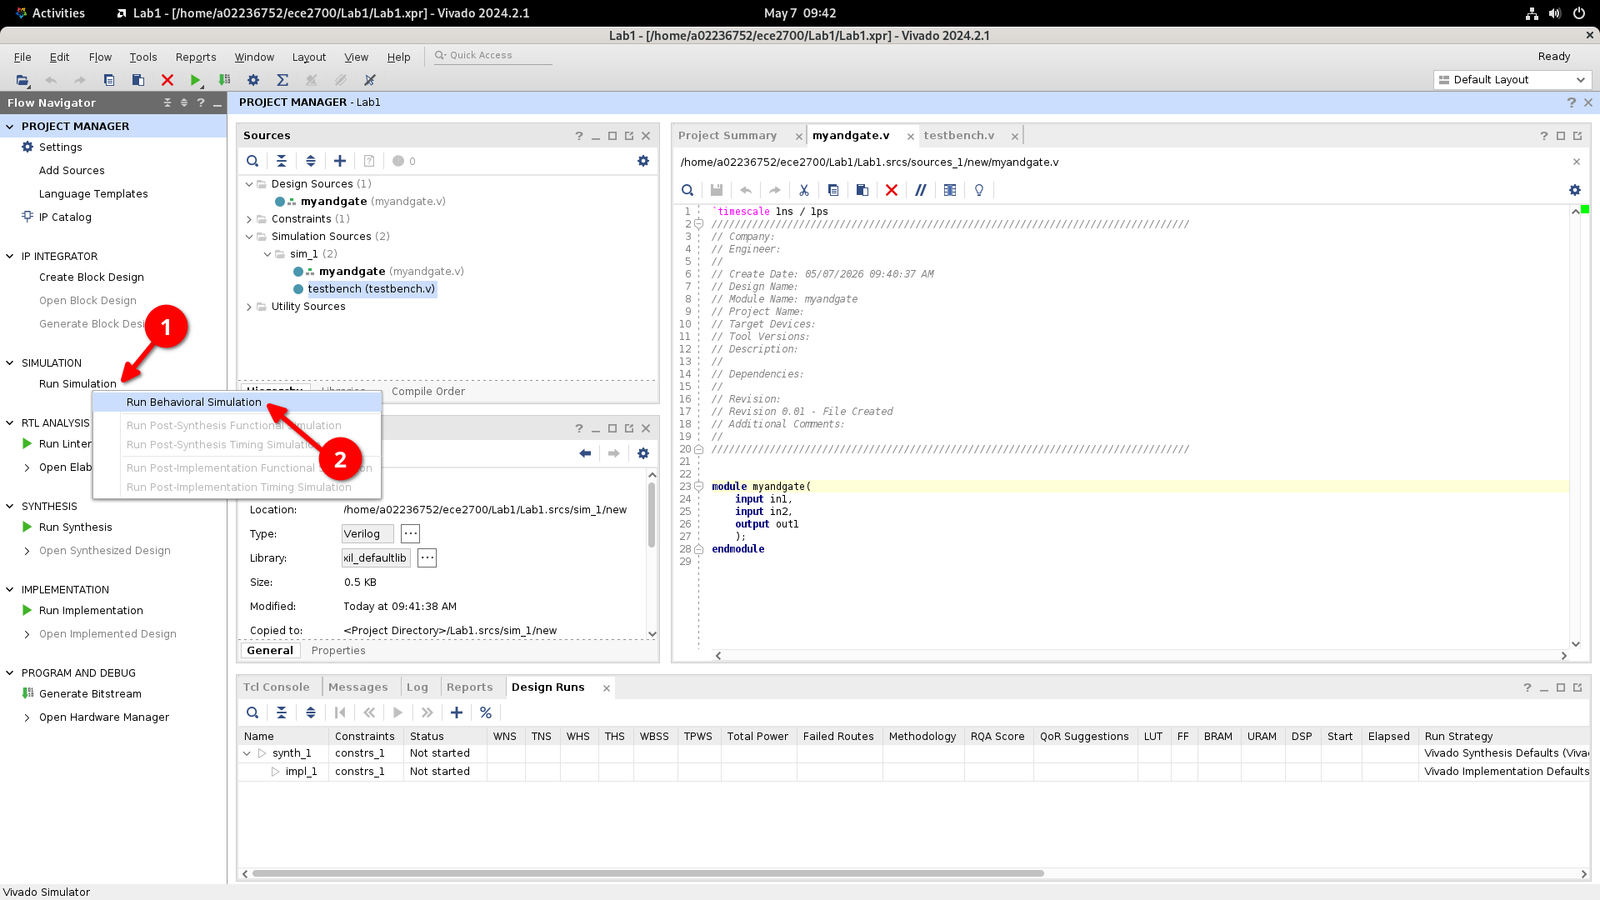Click Run Synthesis in Flow Navigator

pyautogui.click(x=75, y=528)
